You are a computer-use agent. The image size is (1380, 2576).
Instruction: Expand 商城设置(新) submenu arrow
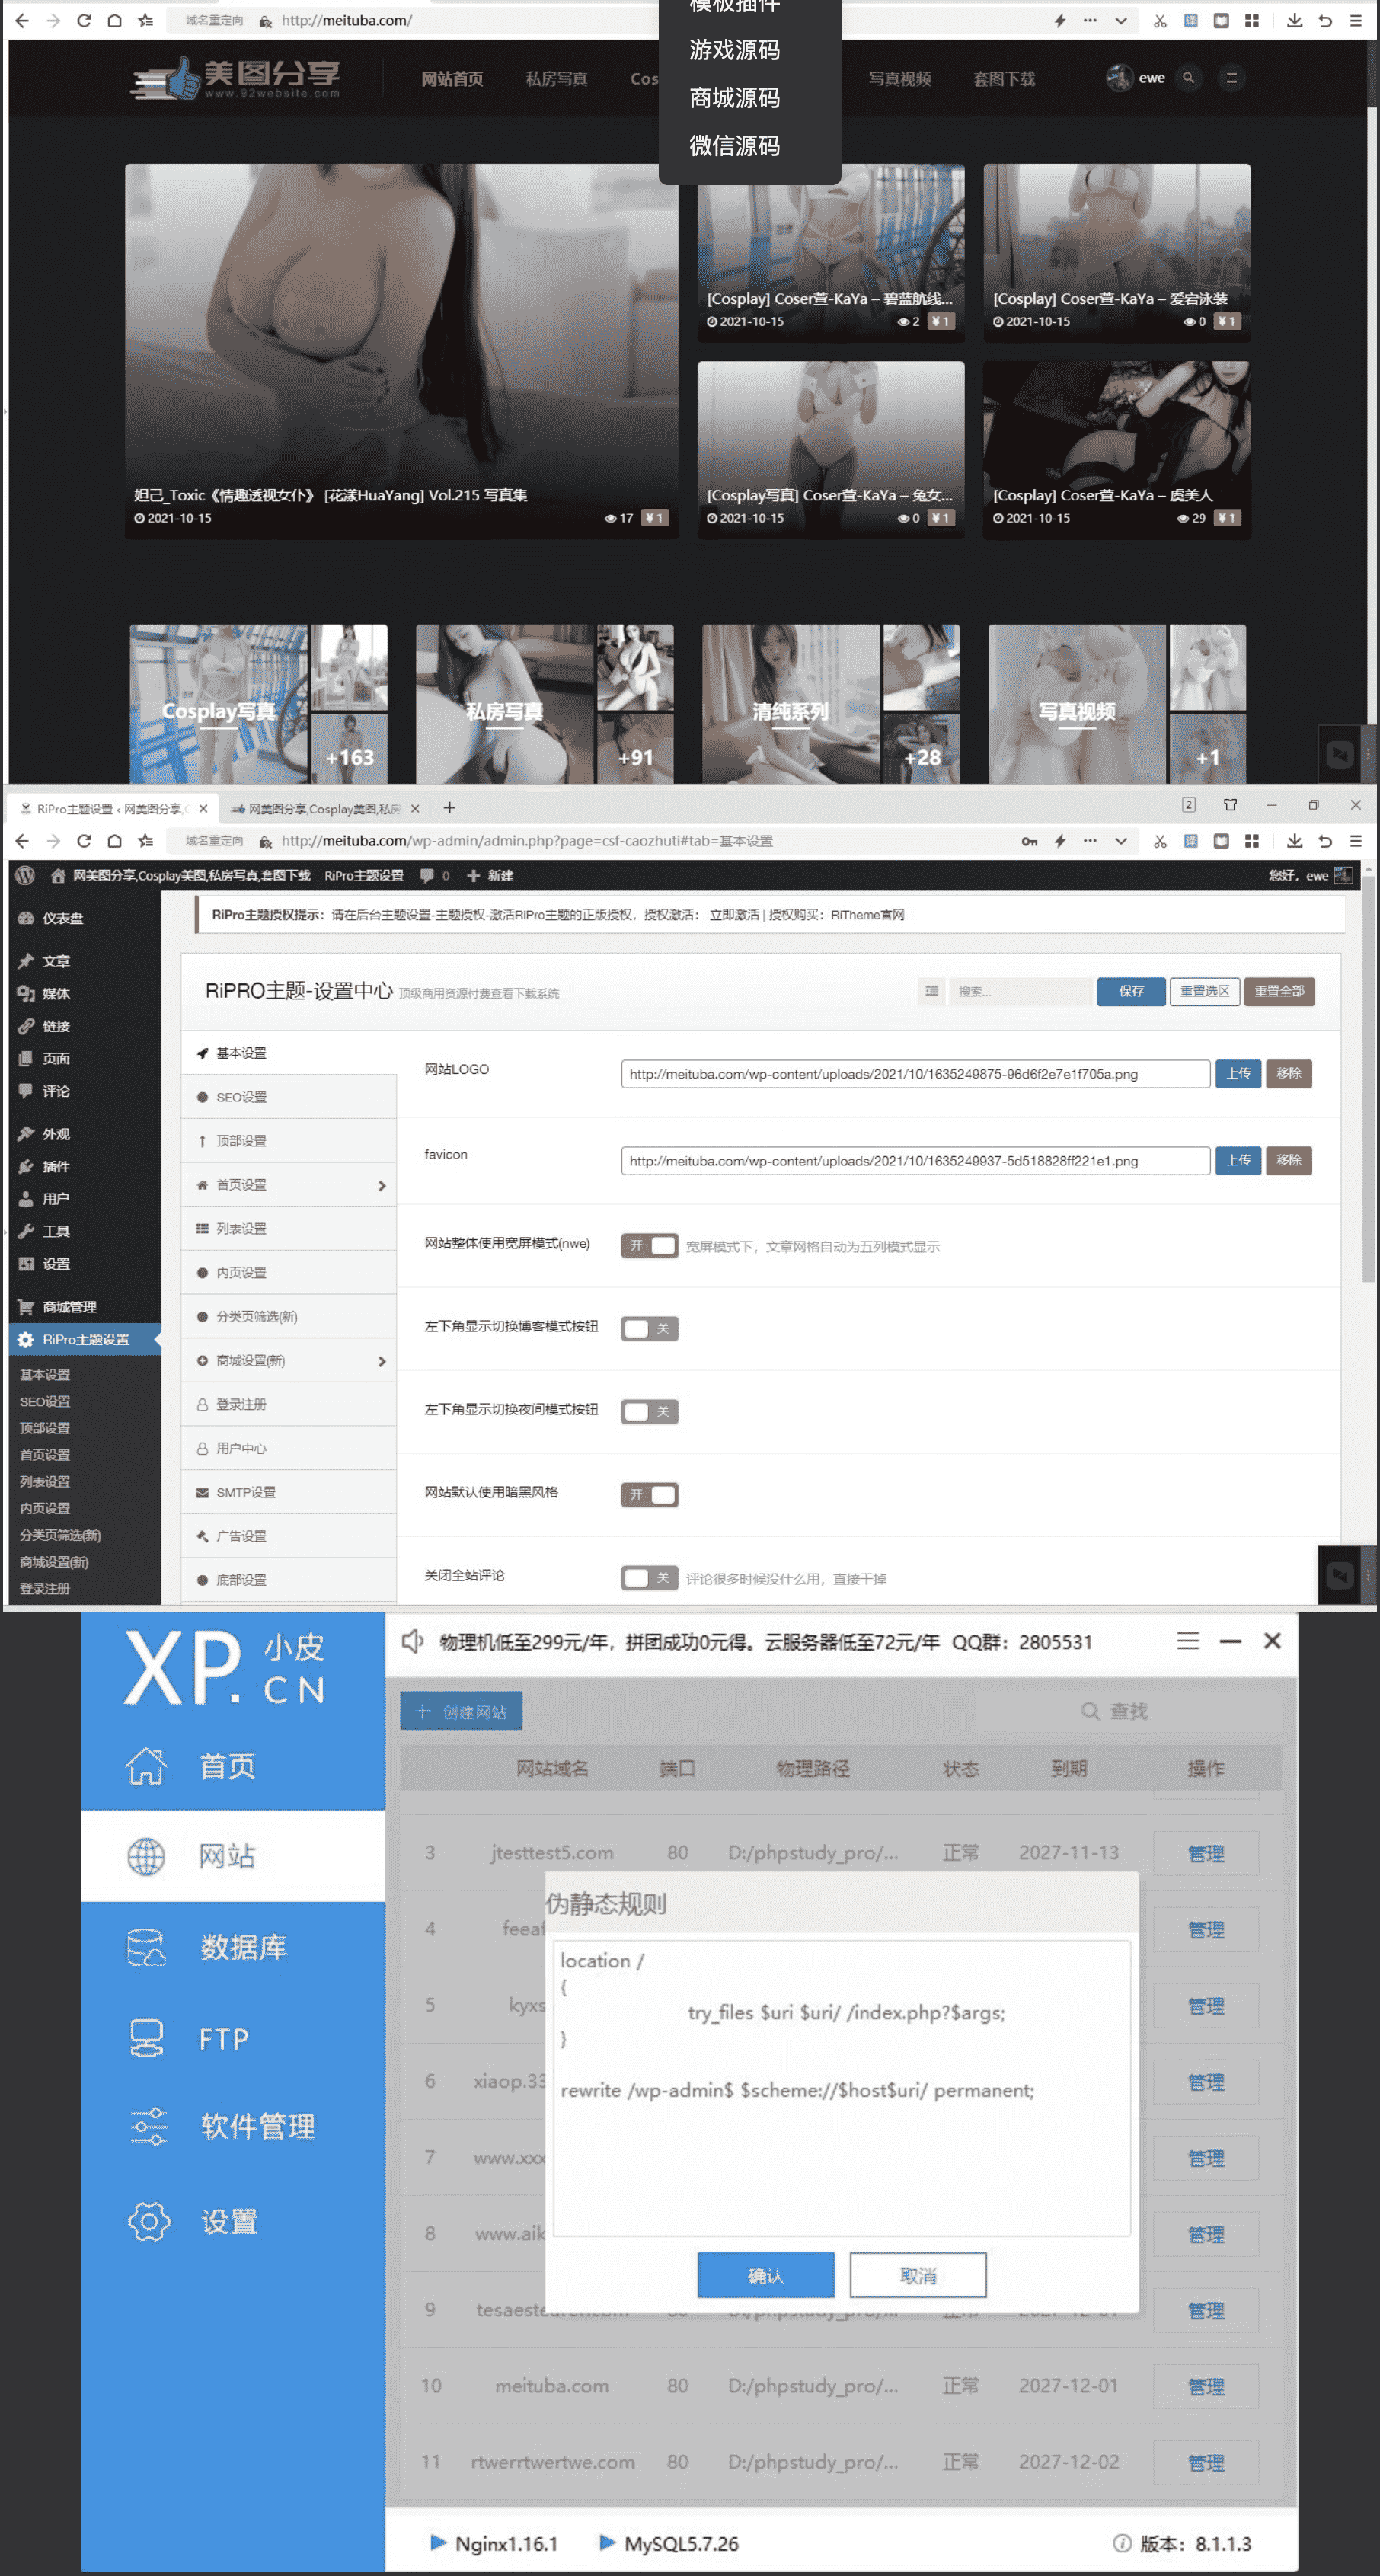(x=381, y=1361)
